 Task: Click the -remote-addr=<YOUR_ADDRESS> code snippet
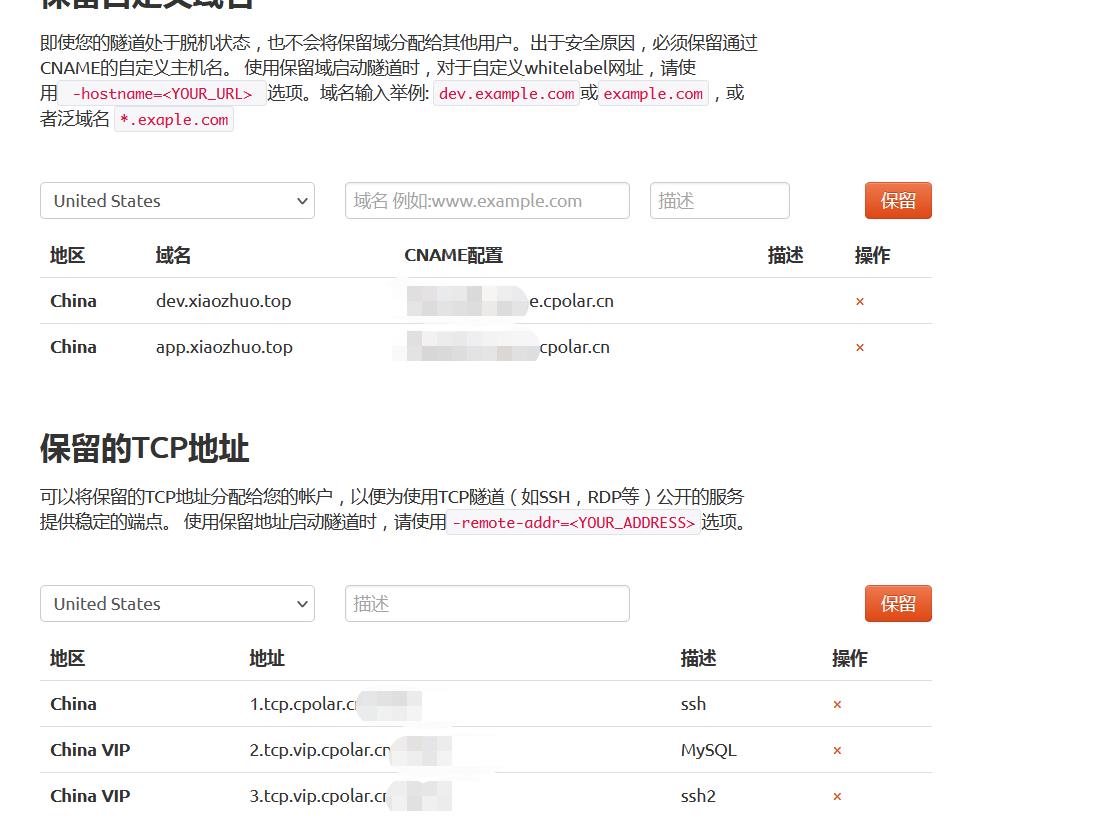point(574,523)
